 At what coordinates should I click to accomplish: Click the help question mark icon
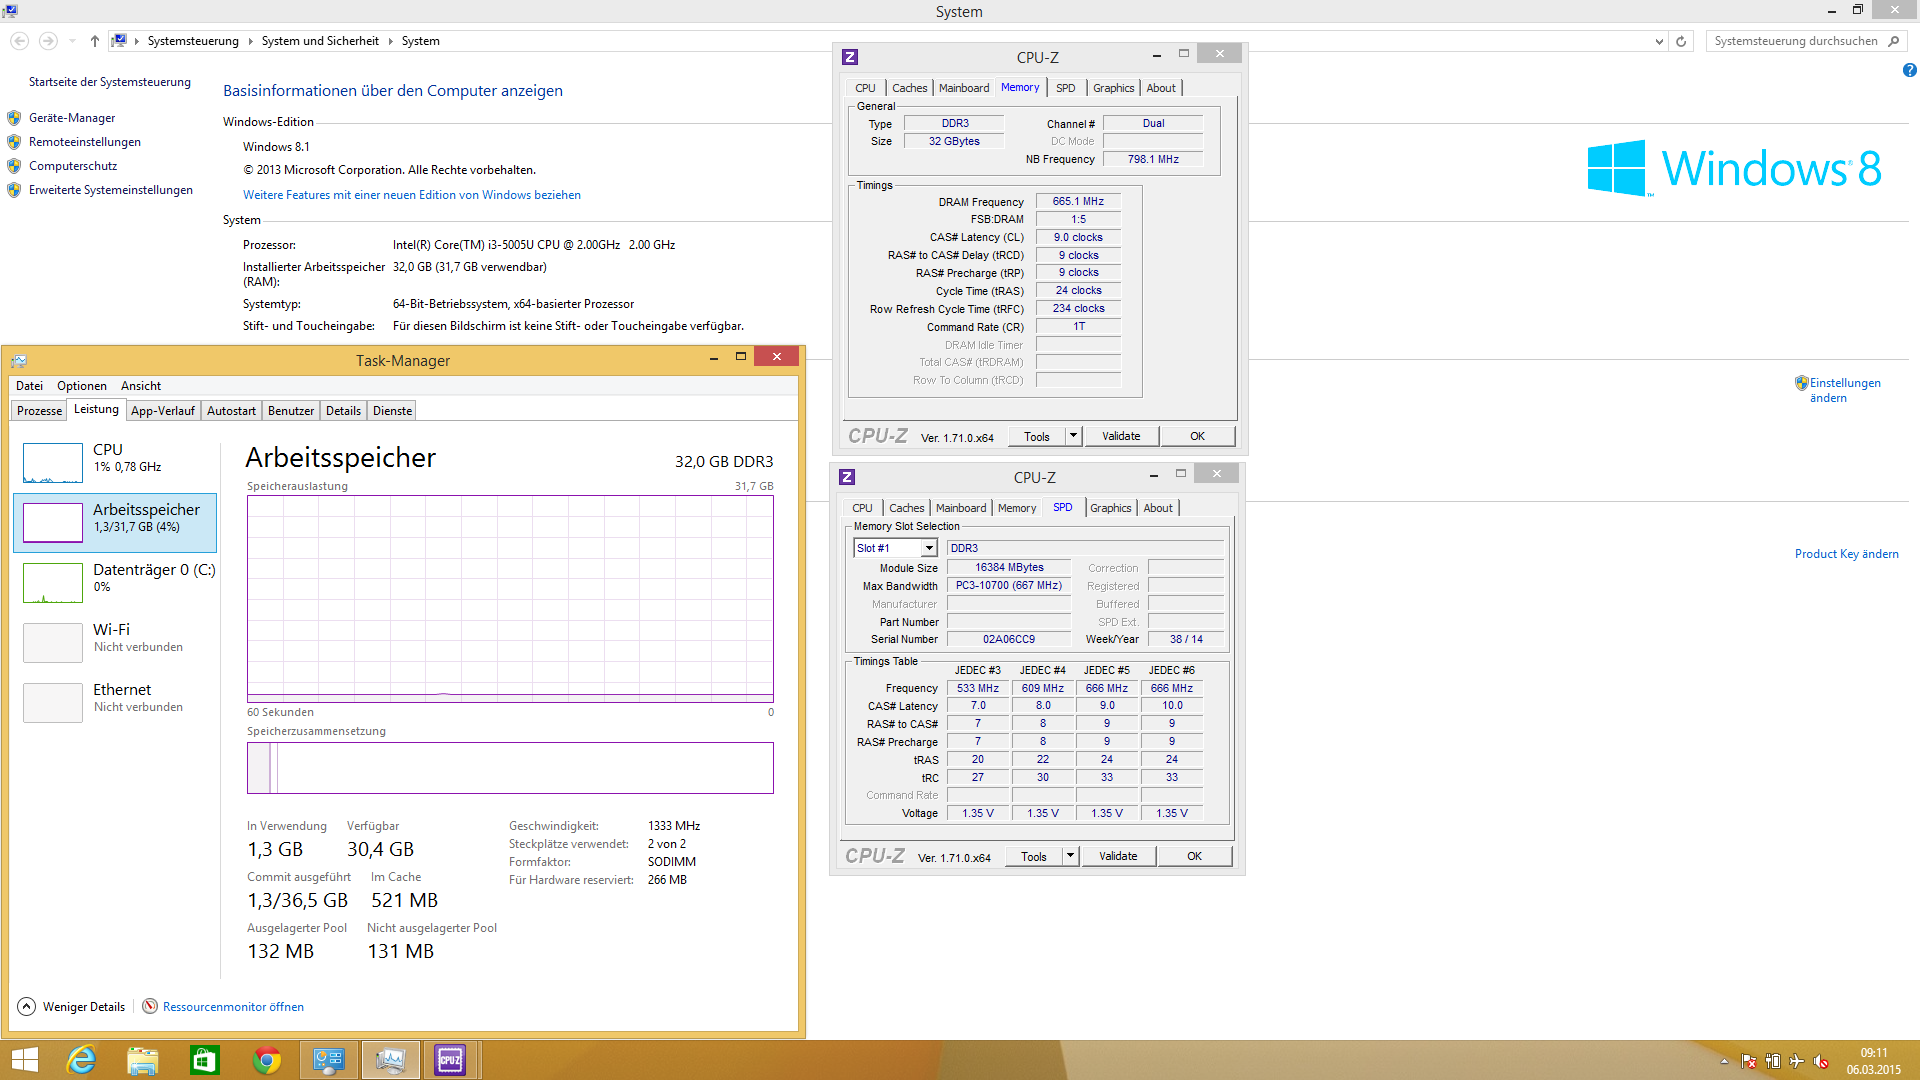[x=1909, y=70]
